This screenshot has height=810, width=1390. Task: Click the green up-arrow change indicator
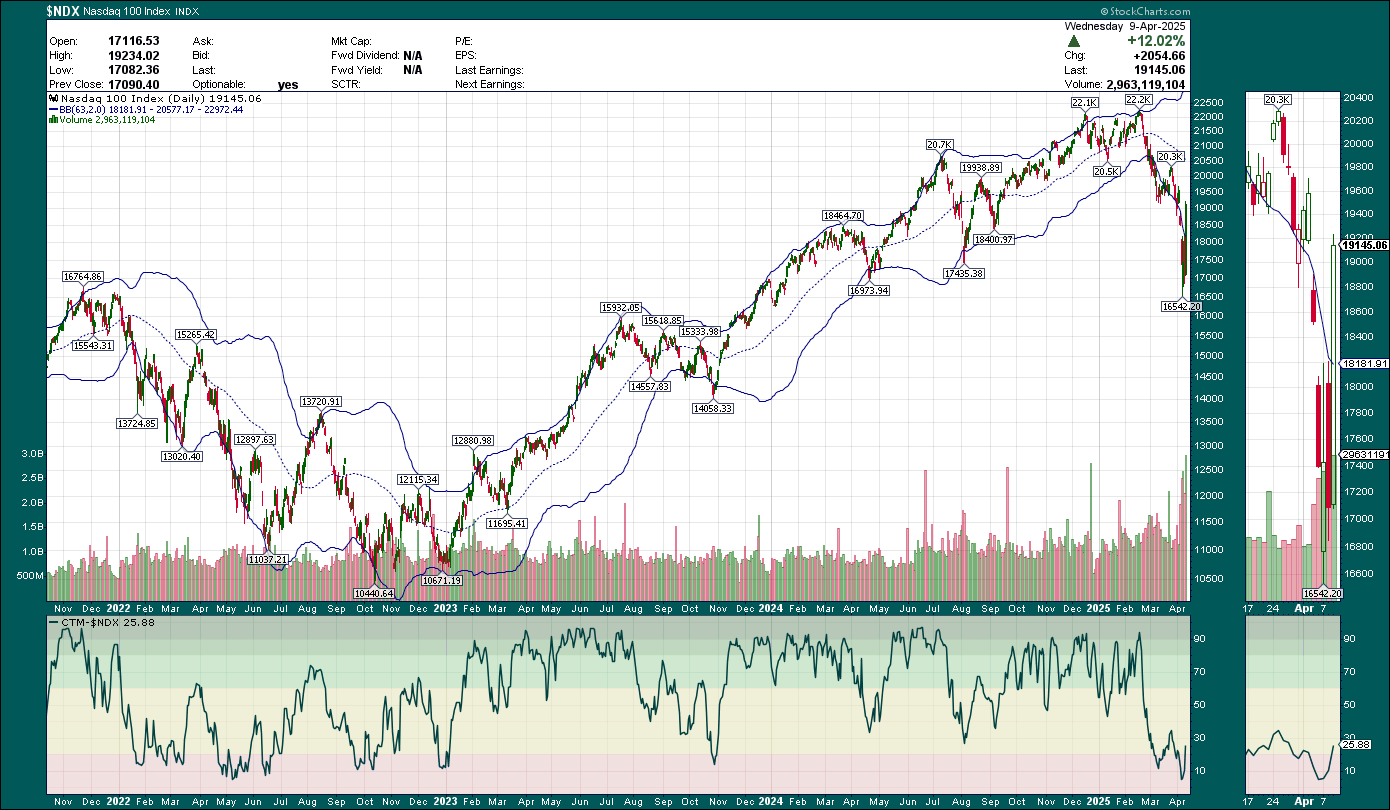1073,41
